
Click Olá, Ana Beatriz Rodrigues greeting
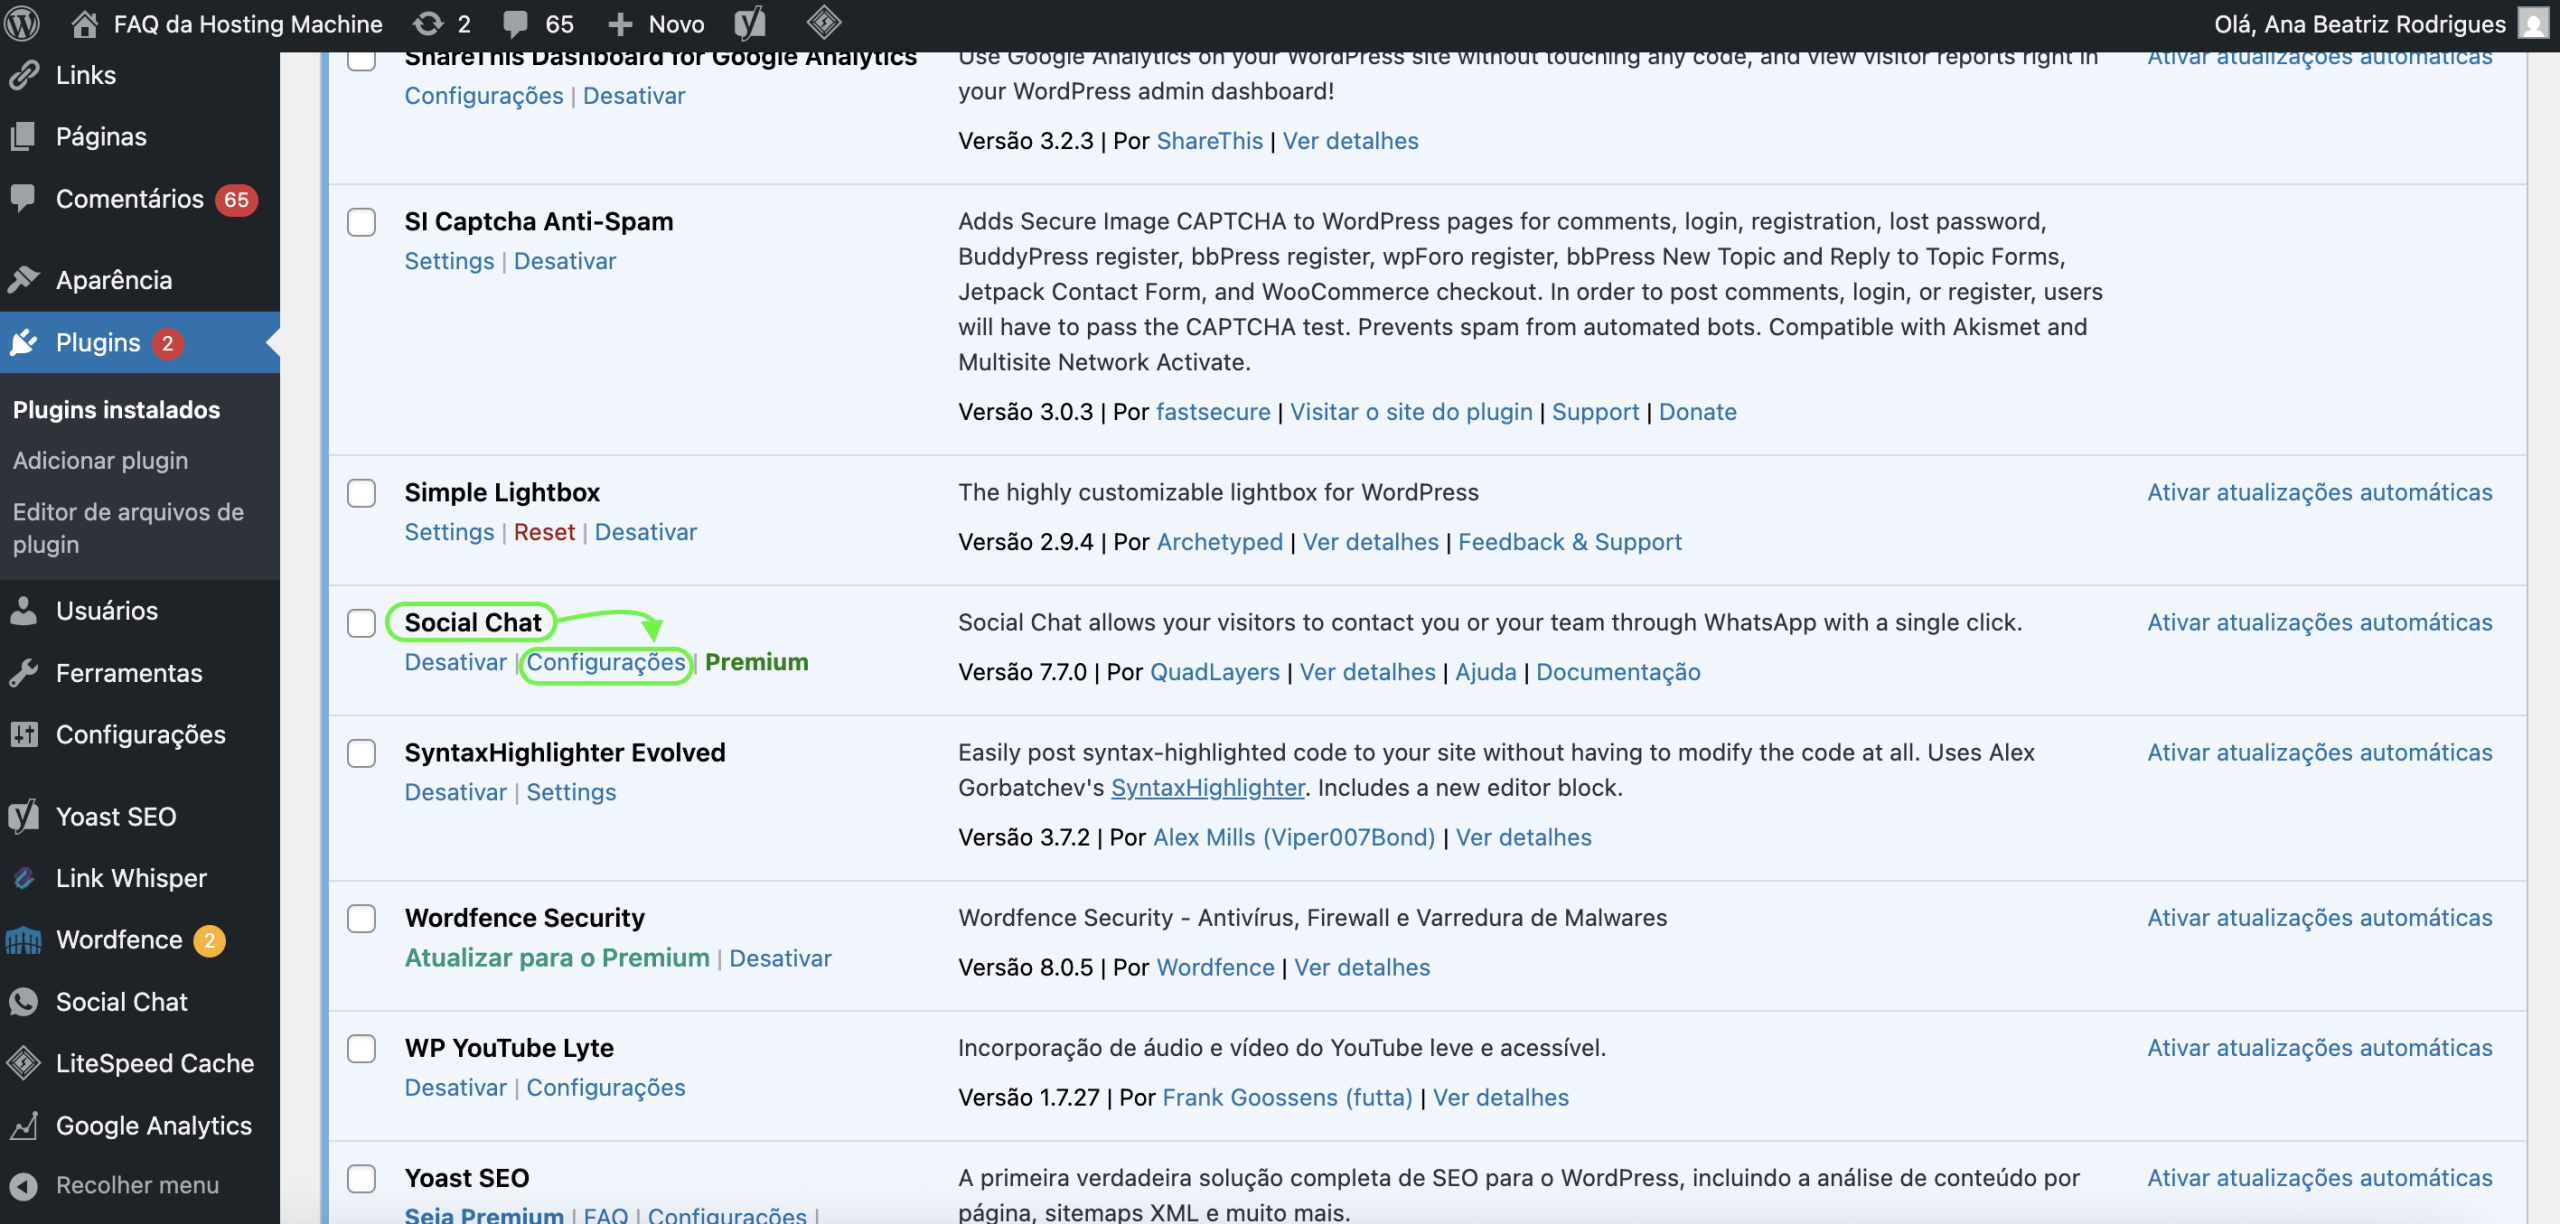2360,24
